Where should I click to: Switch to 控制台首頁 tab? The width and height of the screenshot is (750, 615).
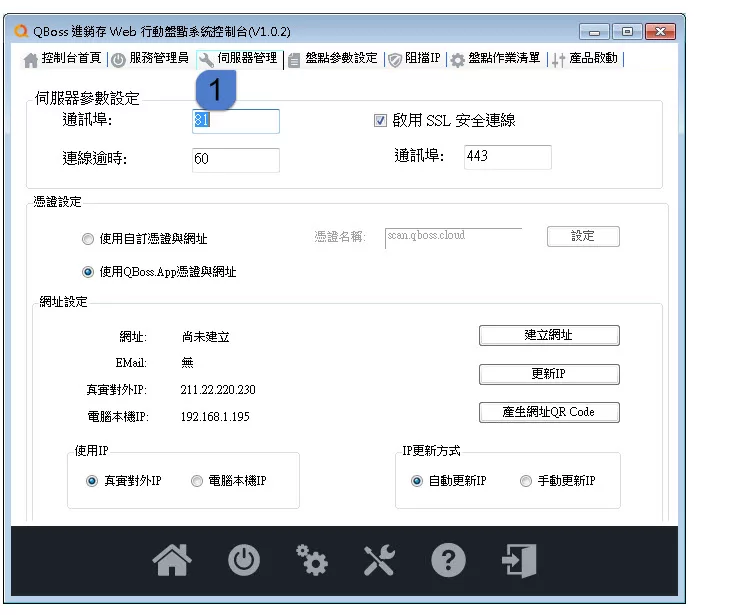(x=63, y=59)
